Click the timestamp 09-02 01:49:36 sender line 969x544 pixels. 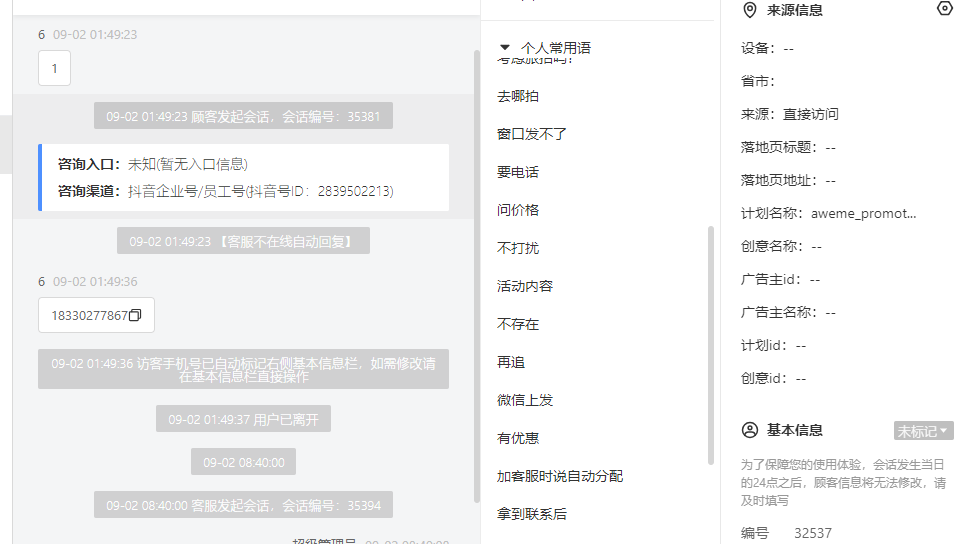88,282
